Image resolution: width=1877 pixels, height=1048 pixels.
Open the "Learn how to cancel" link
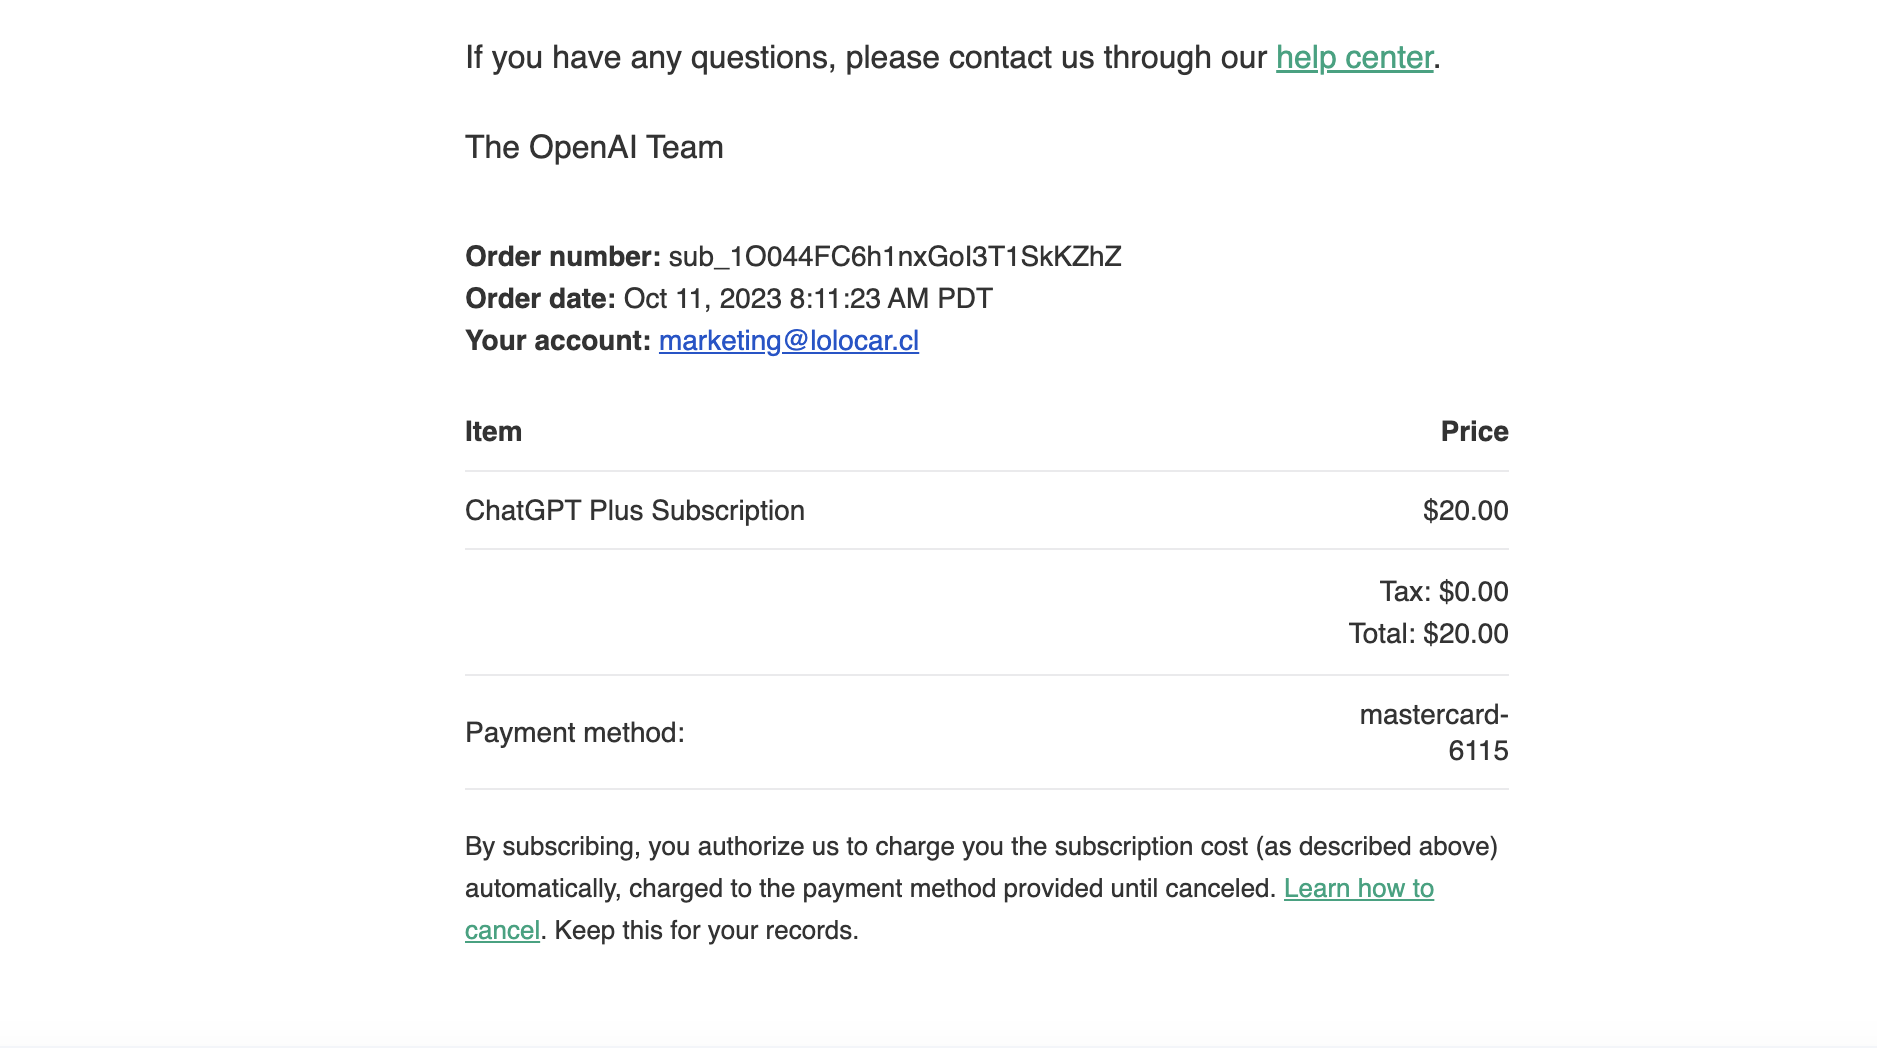[1358, 889]
